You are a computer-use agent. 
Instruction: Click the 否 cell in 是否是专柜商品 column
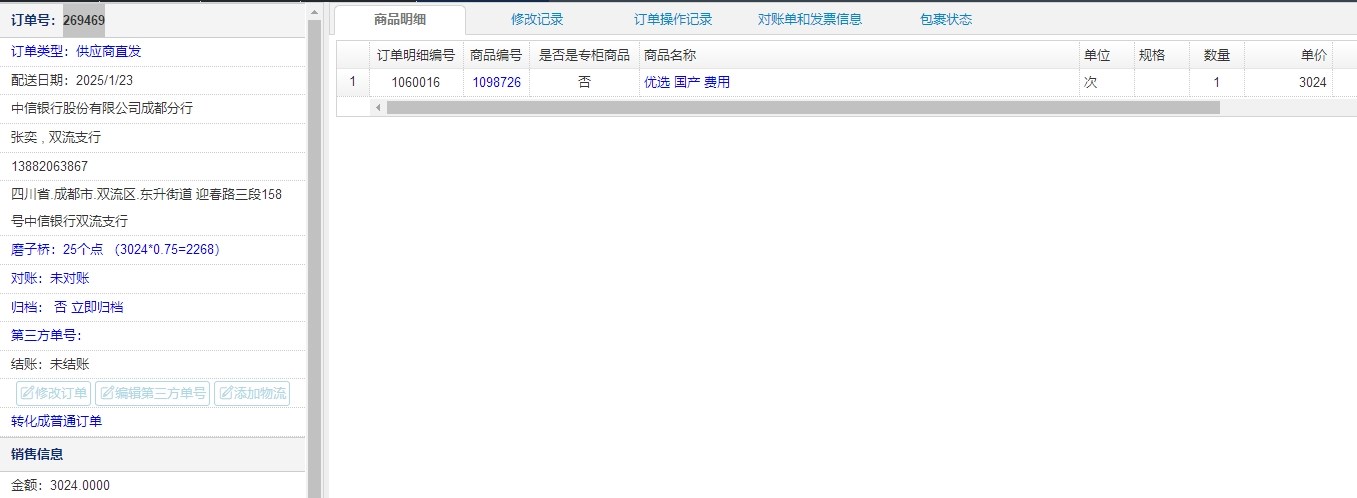point(584,83)
